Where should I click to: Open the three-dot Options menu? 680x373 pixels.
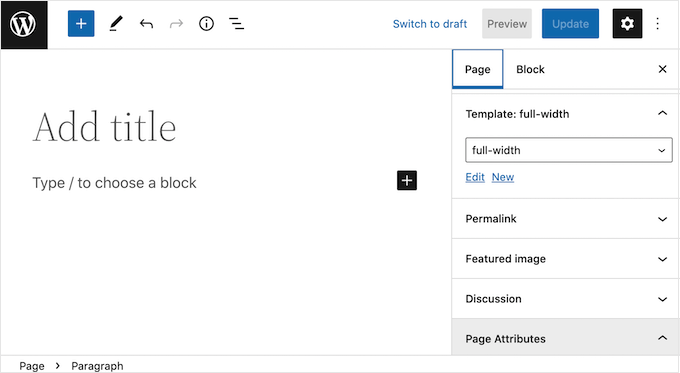[658, 23]
